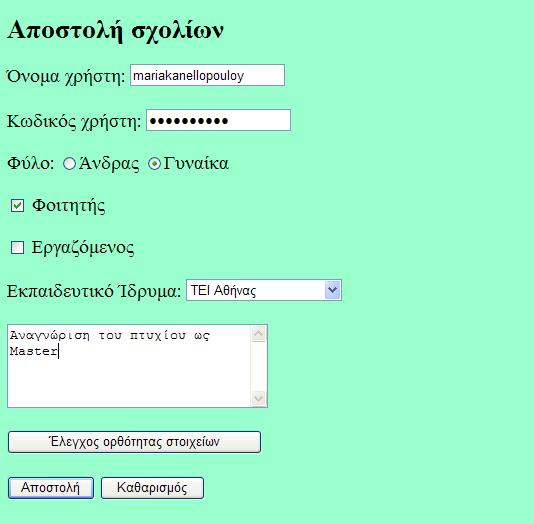The height and width of the screenshot is (524, 534).
Task: Click the textarea scroll down arrow
Action: pyautogui.click(x=258, y=398)
